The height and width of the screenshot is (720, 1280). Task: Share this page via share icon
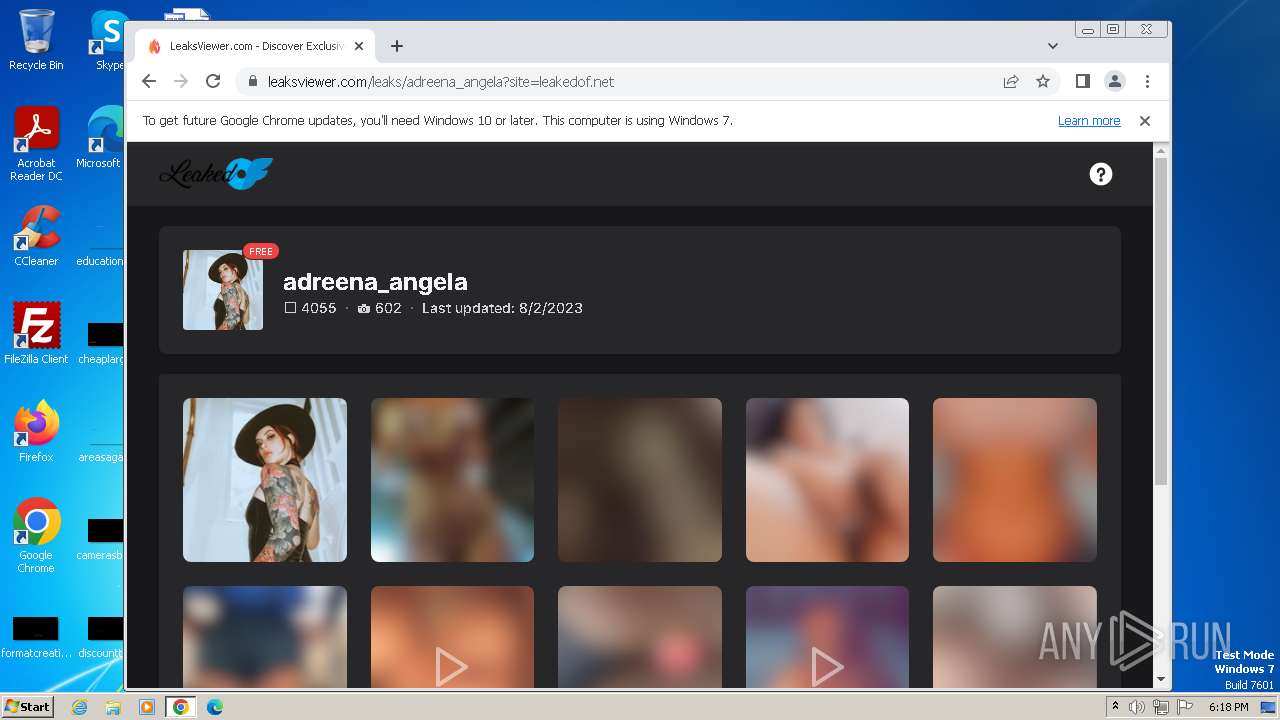1011,81
